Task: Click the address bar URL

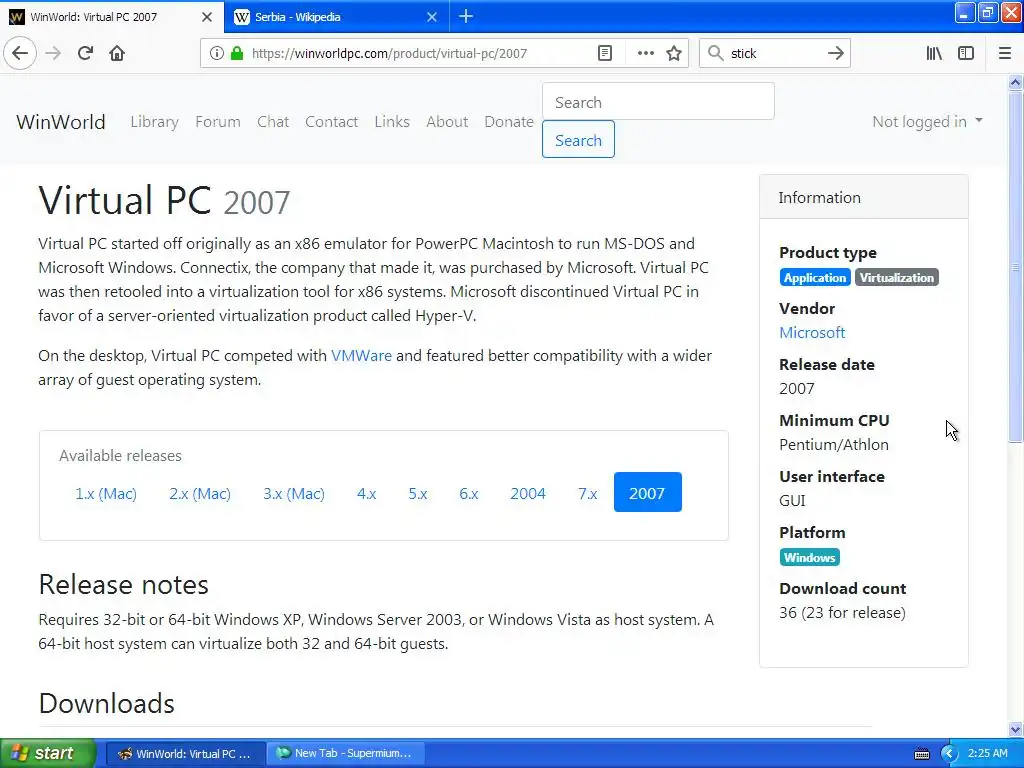Action: 389,54
